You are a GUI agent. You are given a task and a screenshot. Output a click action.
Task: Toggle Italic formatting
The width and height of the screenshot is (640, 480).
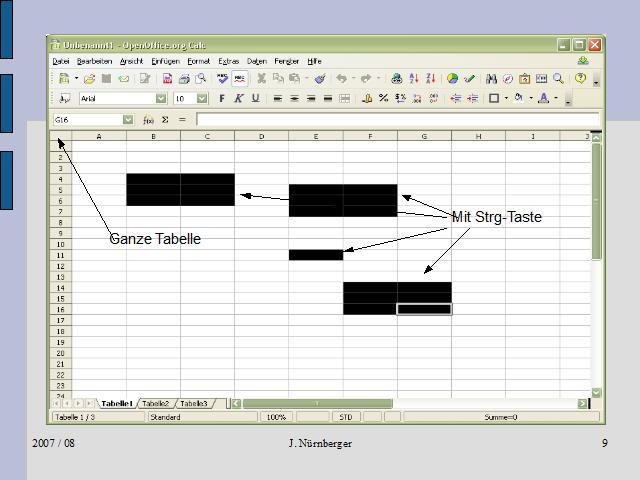tap(238, 99)
